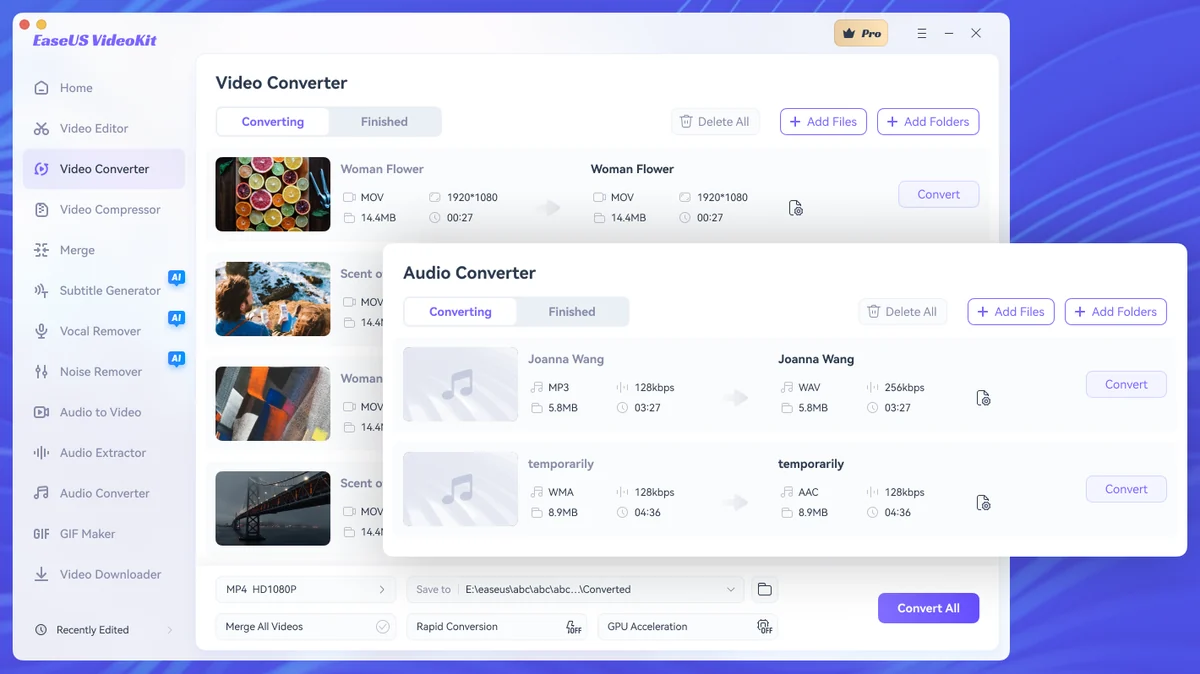This screenshot has width=1200, height=674.
Task: Open output settings for Joanna Wang audio
Action: click(x=984, y=398)
